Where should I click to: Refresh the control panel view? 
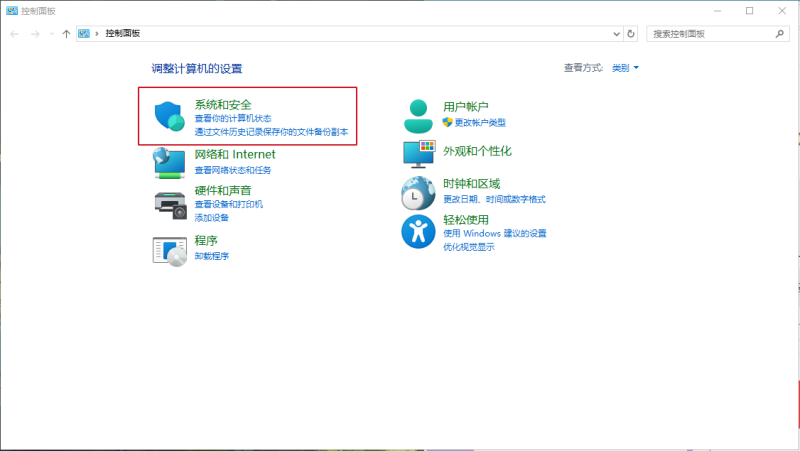tap(631, 34)
